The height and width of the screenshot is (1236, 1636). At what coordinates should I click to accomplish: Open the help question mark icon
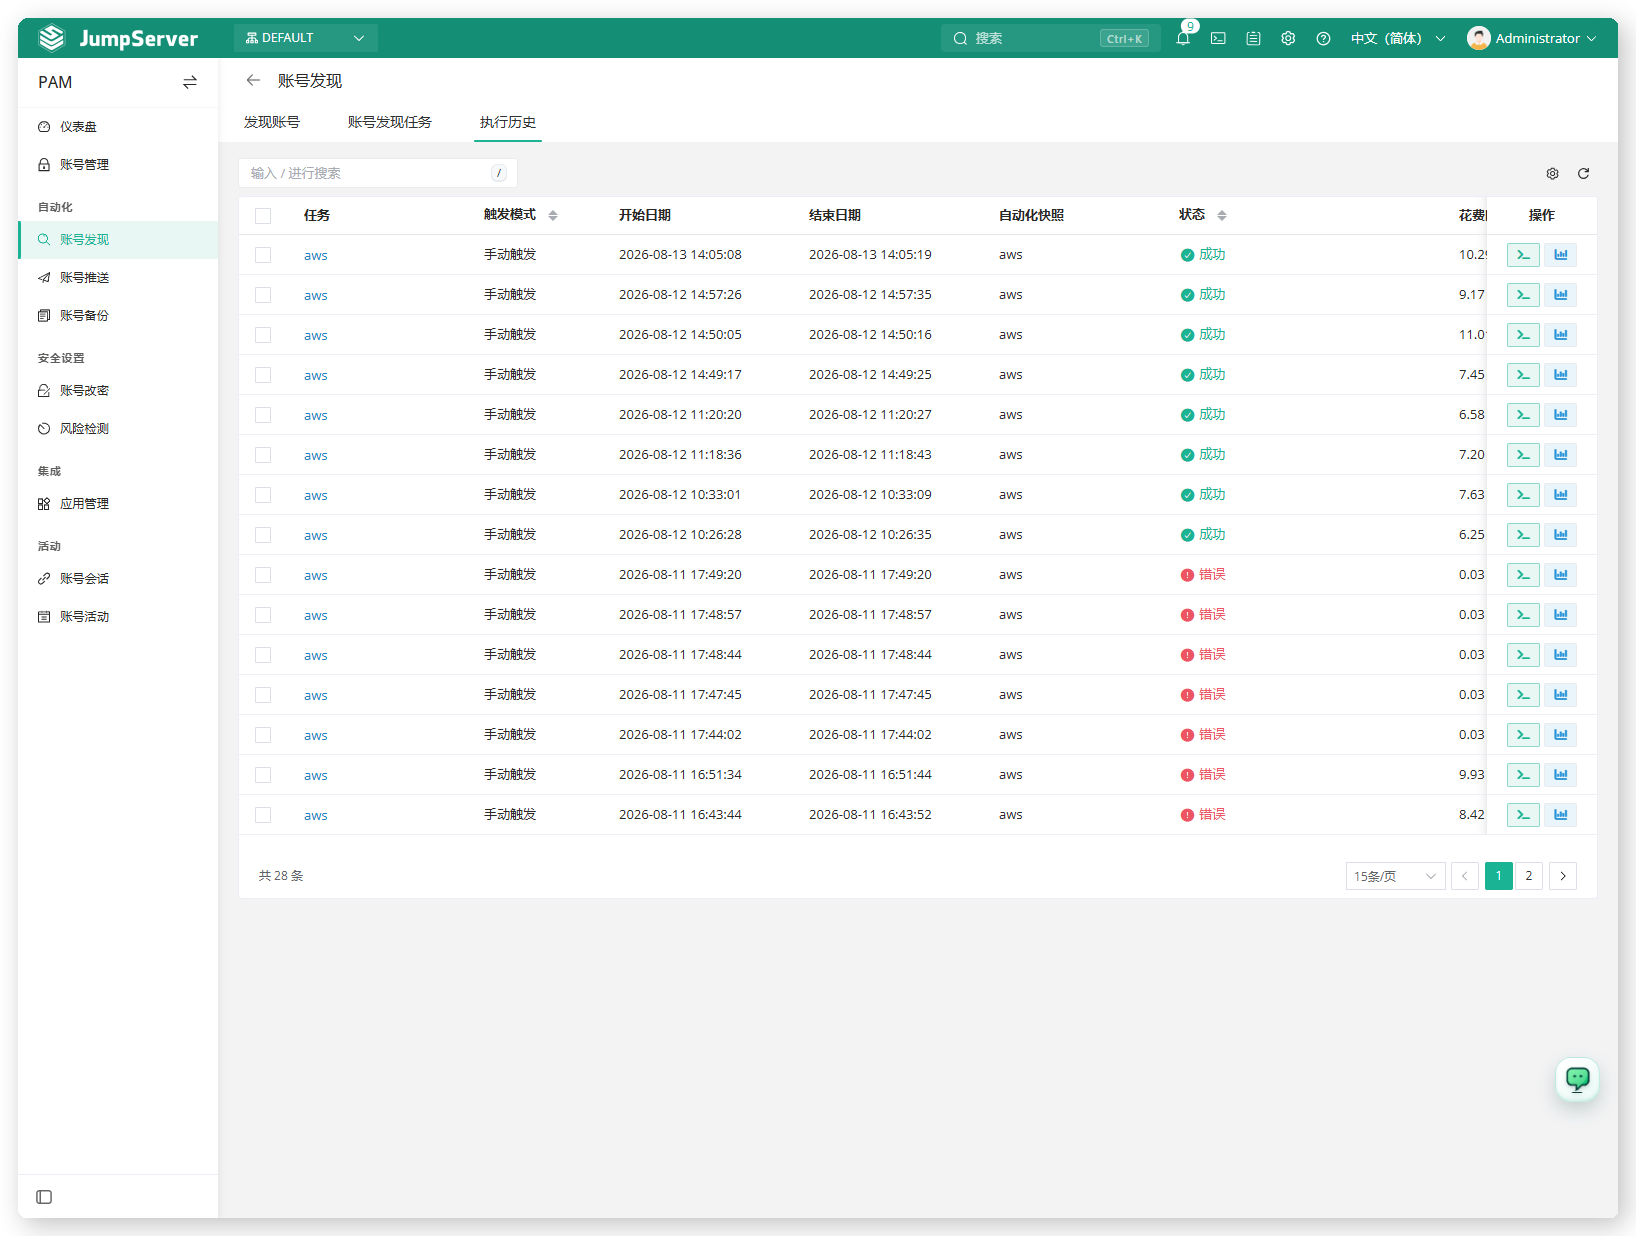point(1323,38)
